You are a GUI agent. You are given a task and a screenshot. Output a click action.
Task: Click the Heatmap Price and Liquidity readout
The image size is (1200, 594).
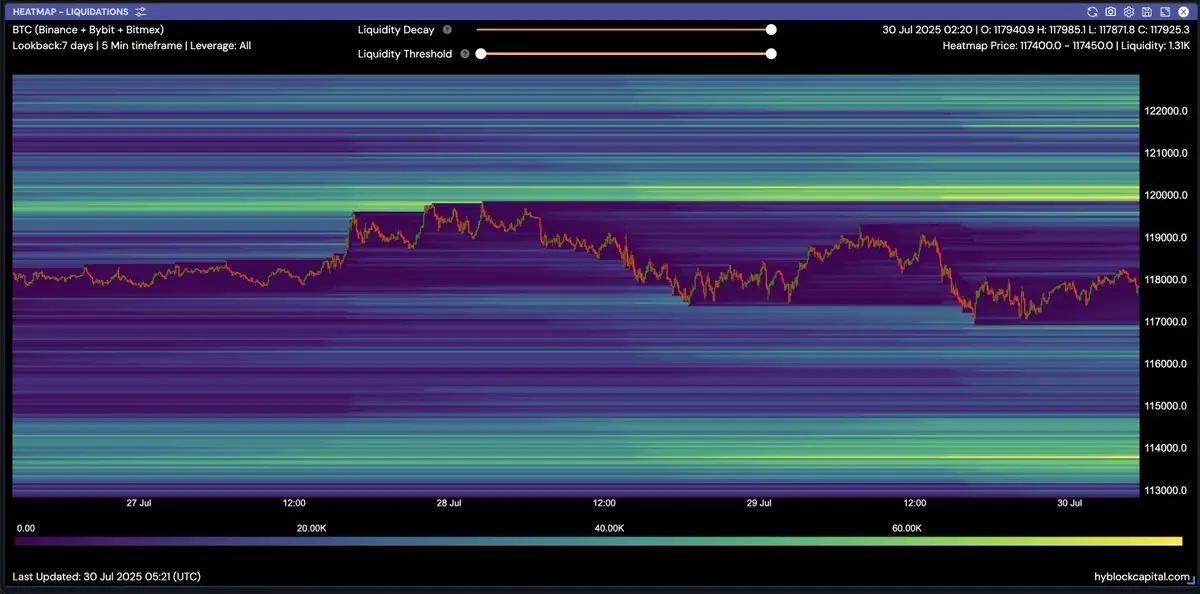click(x=1066, y=46)
